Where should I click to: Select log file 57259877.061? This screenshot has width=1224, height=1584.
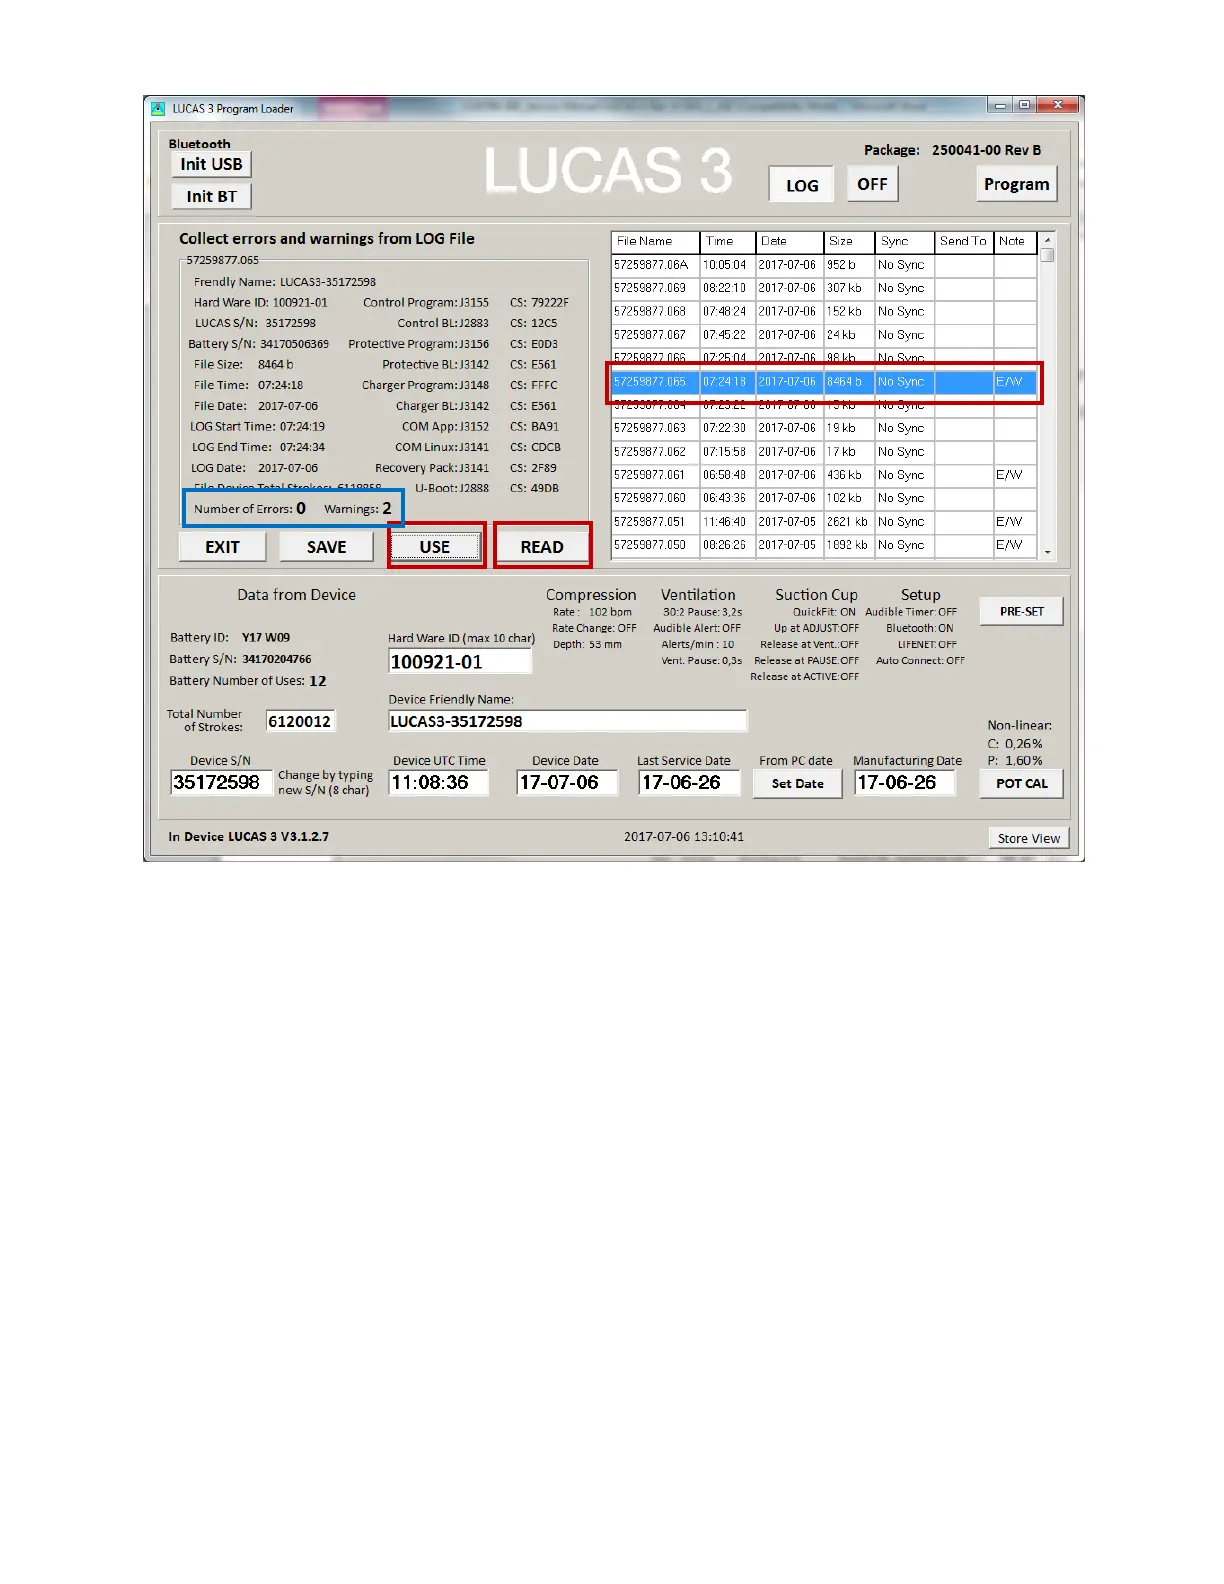825,475
